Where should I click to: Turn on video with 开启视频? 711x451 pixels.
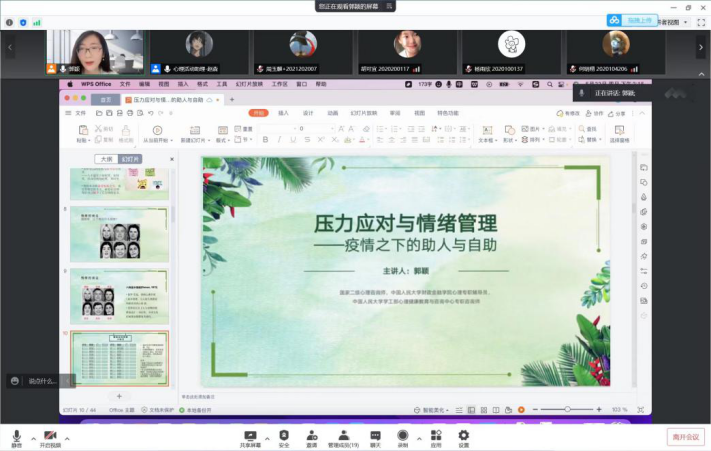coord(50,436)
